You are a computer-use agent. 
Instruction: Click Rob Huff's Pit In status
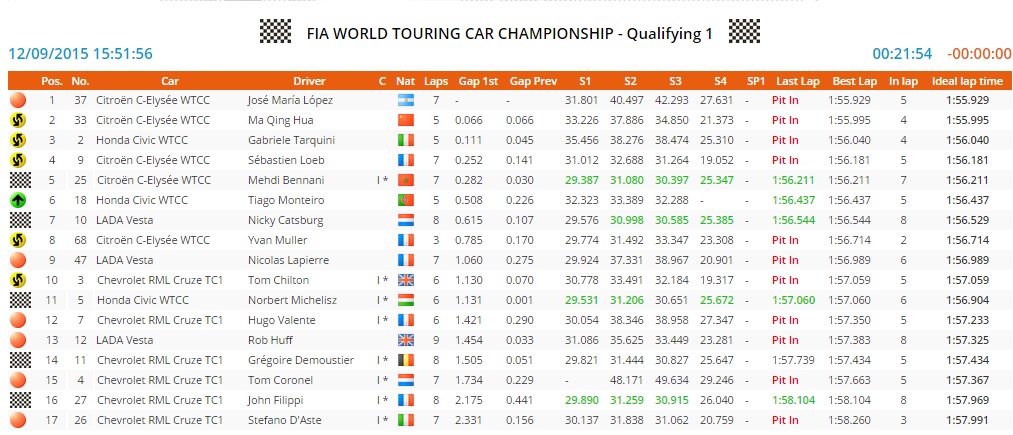click(785, 340)
